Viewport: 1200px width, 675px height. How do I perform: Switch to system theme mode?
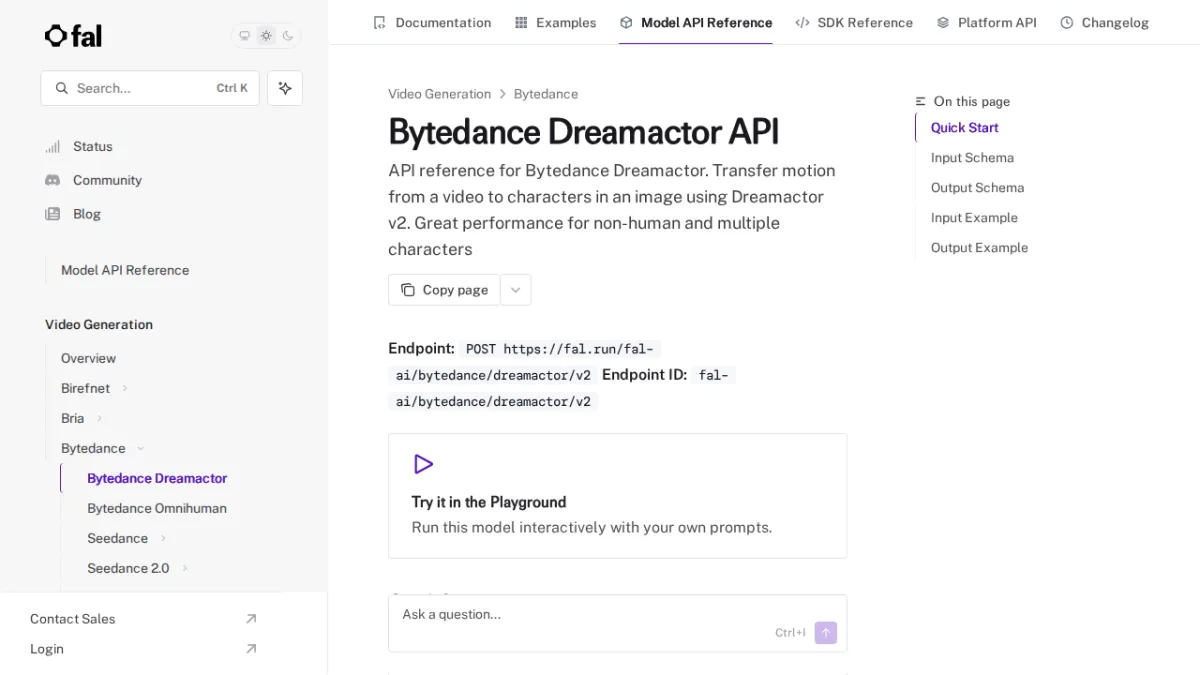click(244, 36)
